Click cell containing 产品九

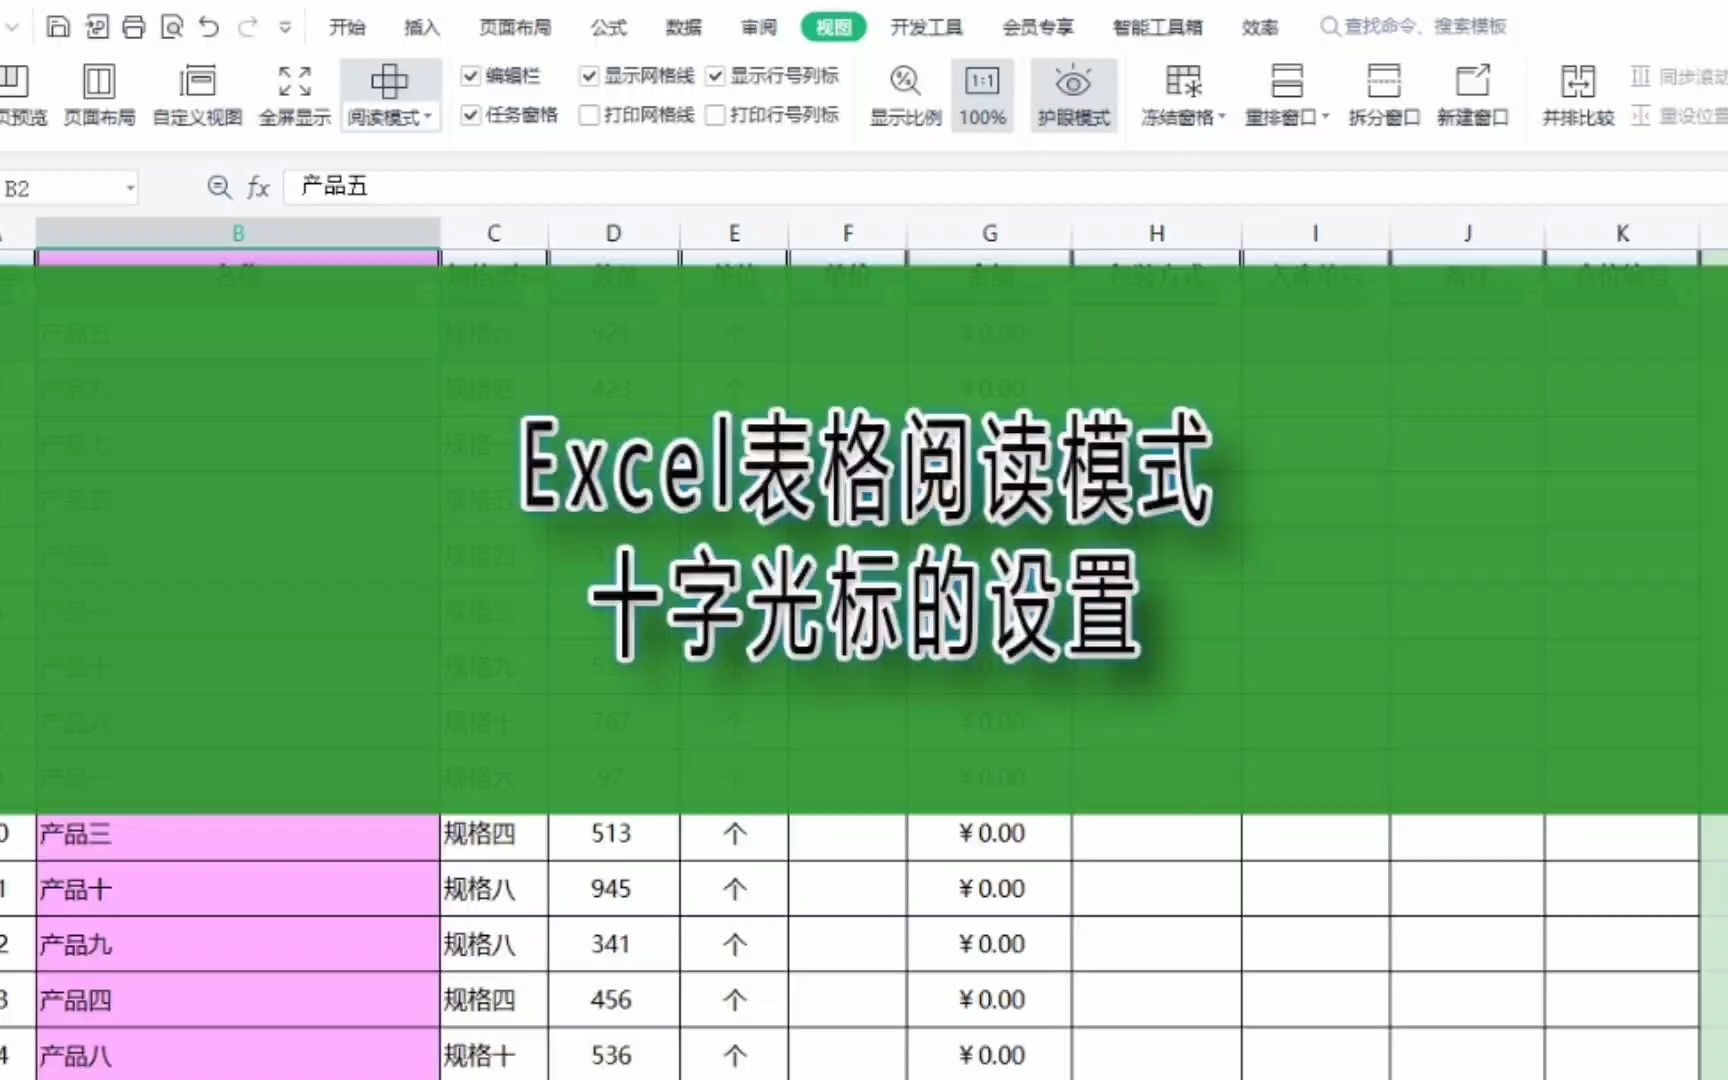(x=238, y=944)
